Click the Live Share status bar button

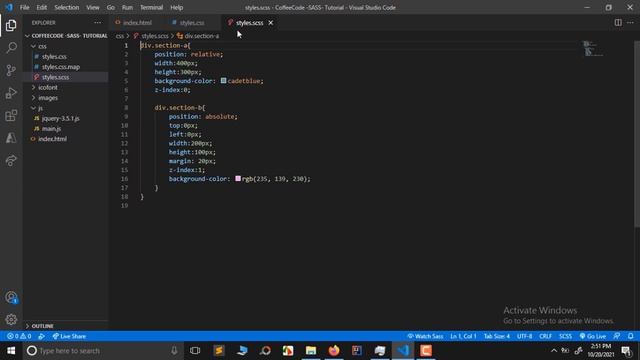coord(69,336)
